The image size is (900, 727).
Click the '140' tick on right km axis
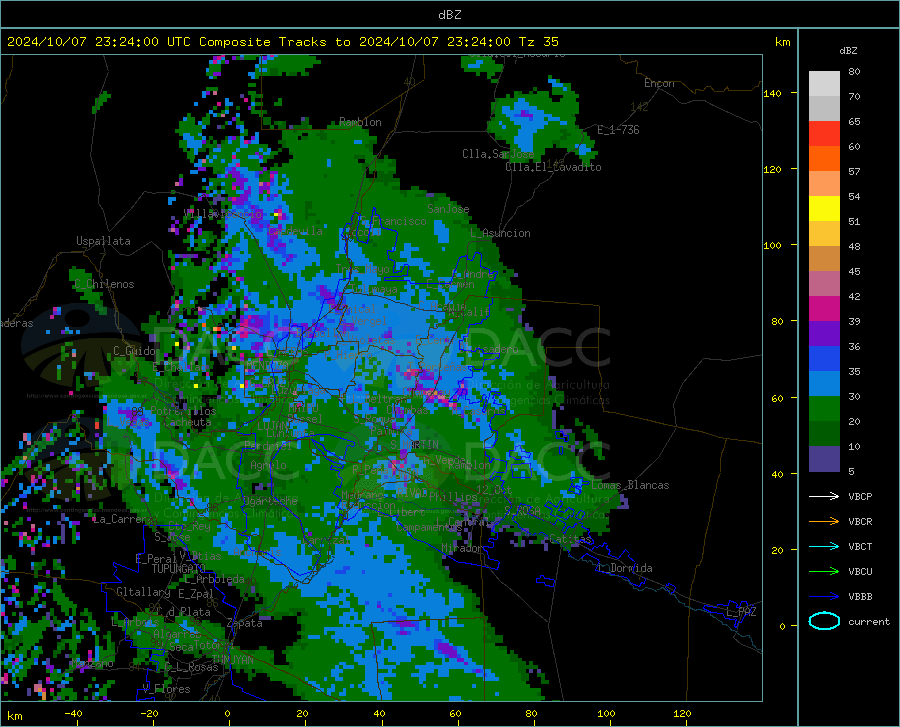773,93
